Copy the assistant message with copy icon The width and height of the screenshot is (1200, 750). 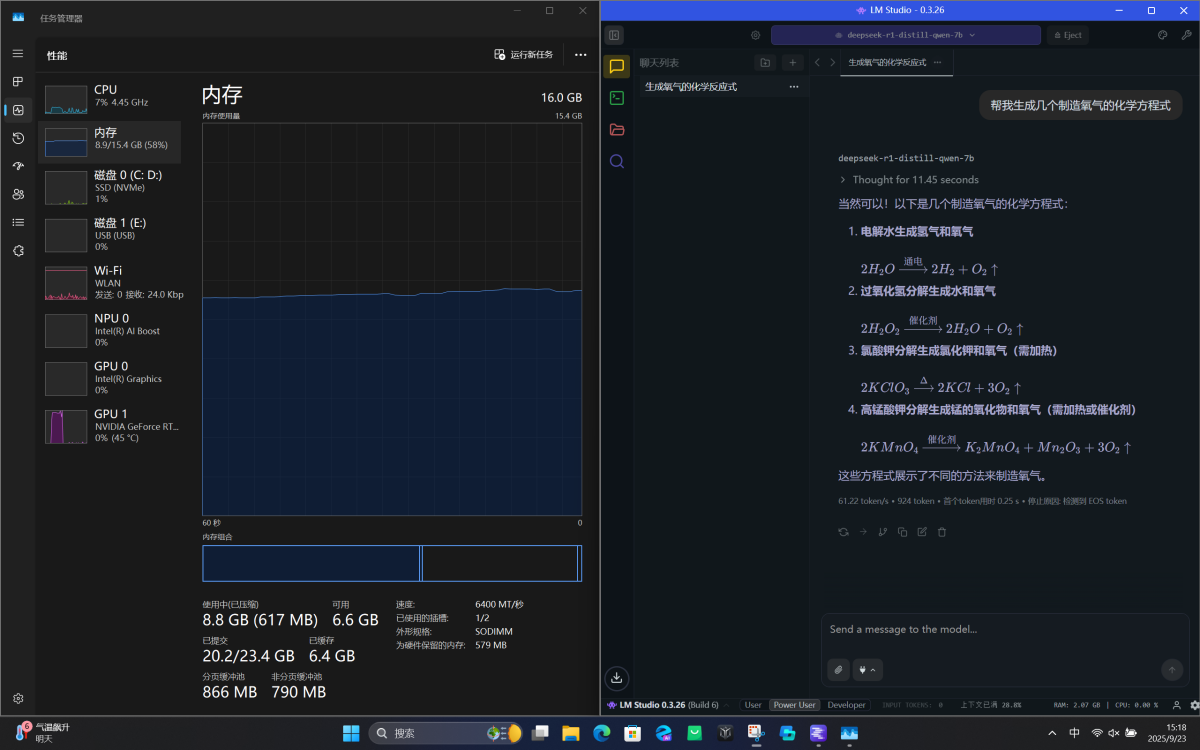(x=902, y=532)
